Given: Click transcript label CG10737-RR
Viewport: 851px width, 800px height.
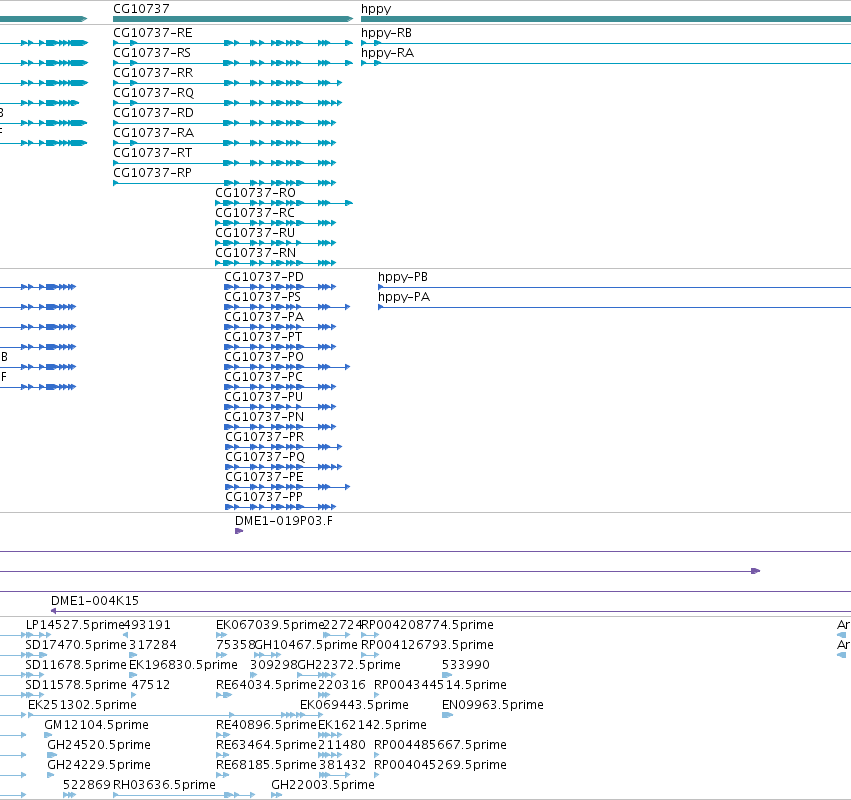Looking at the screenshot, I should click(153, 73).
